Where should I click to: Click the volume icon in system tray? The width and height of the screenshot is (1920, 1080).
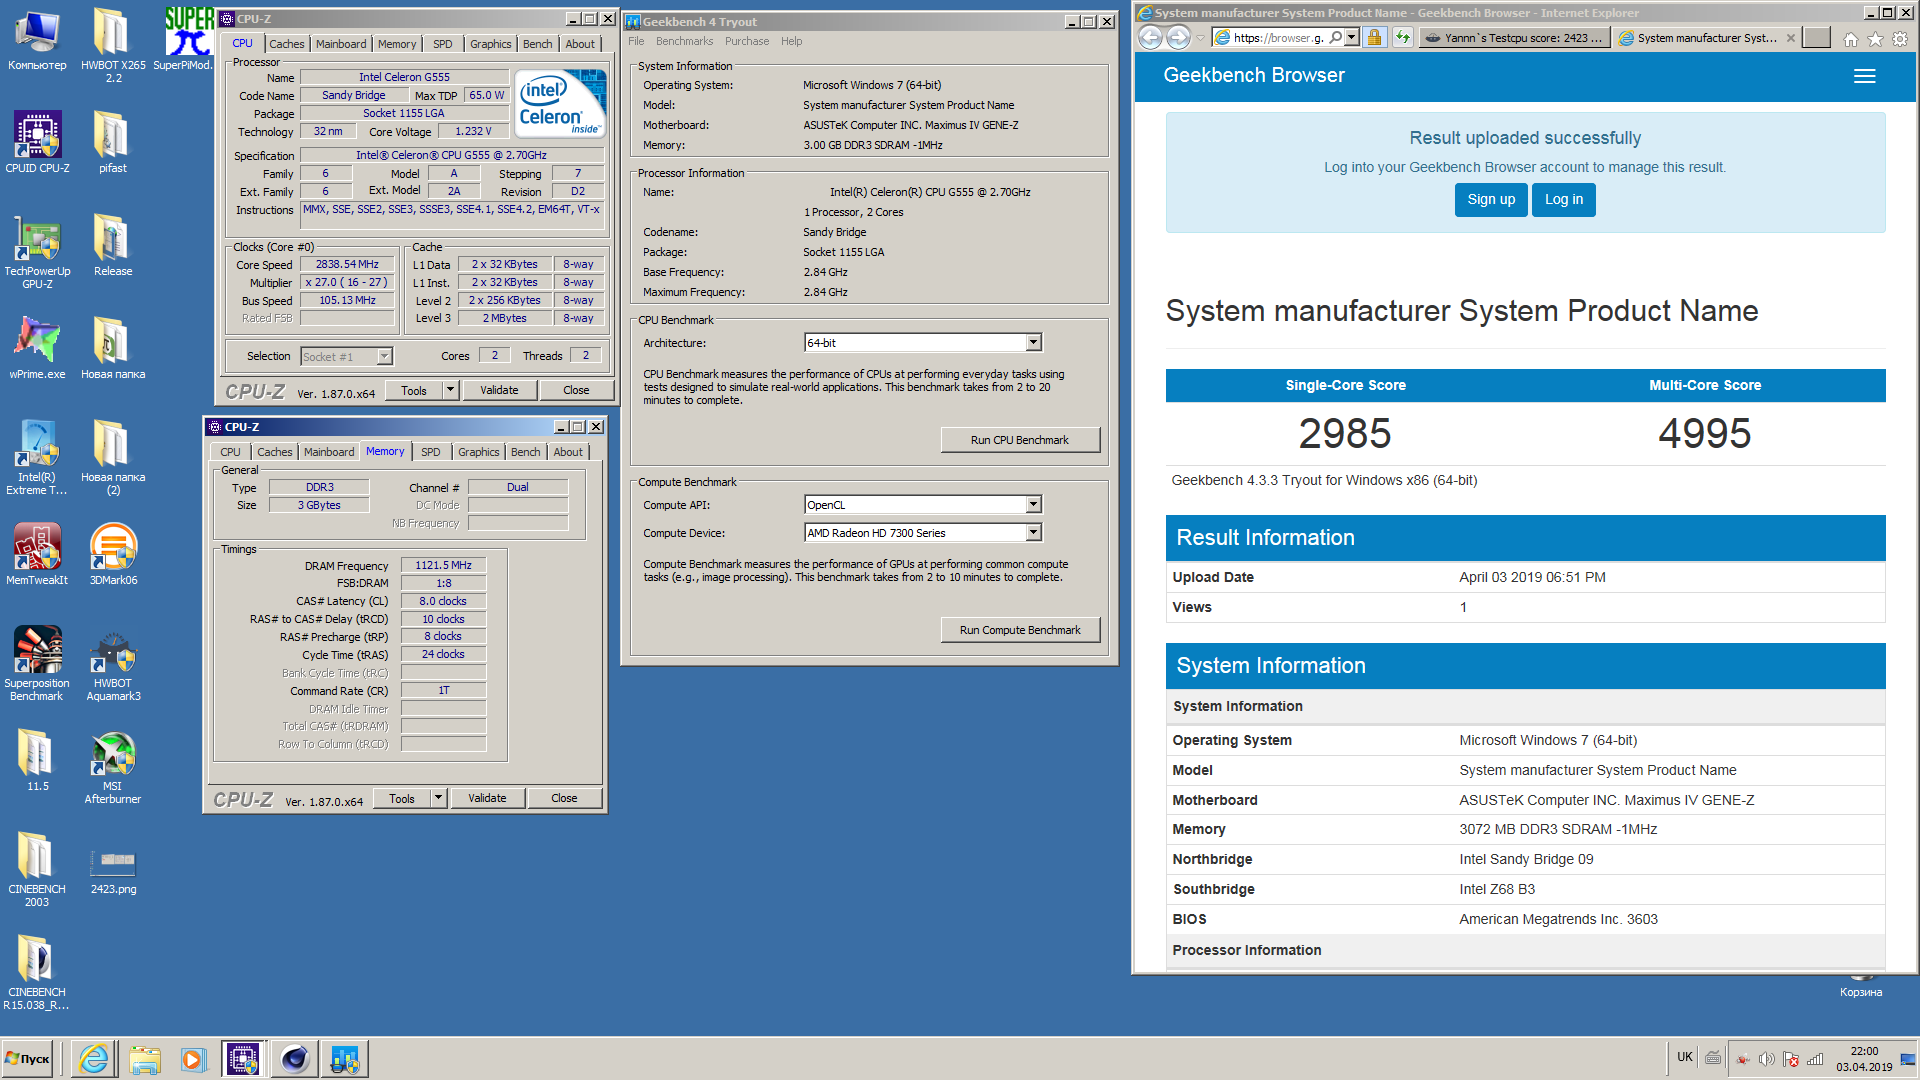(1766, 1059)
